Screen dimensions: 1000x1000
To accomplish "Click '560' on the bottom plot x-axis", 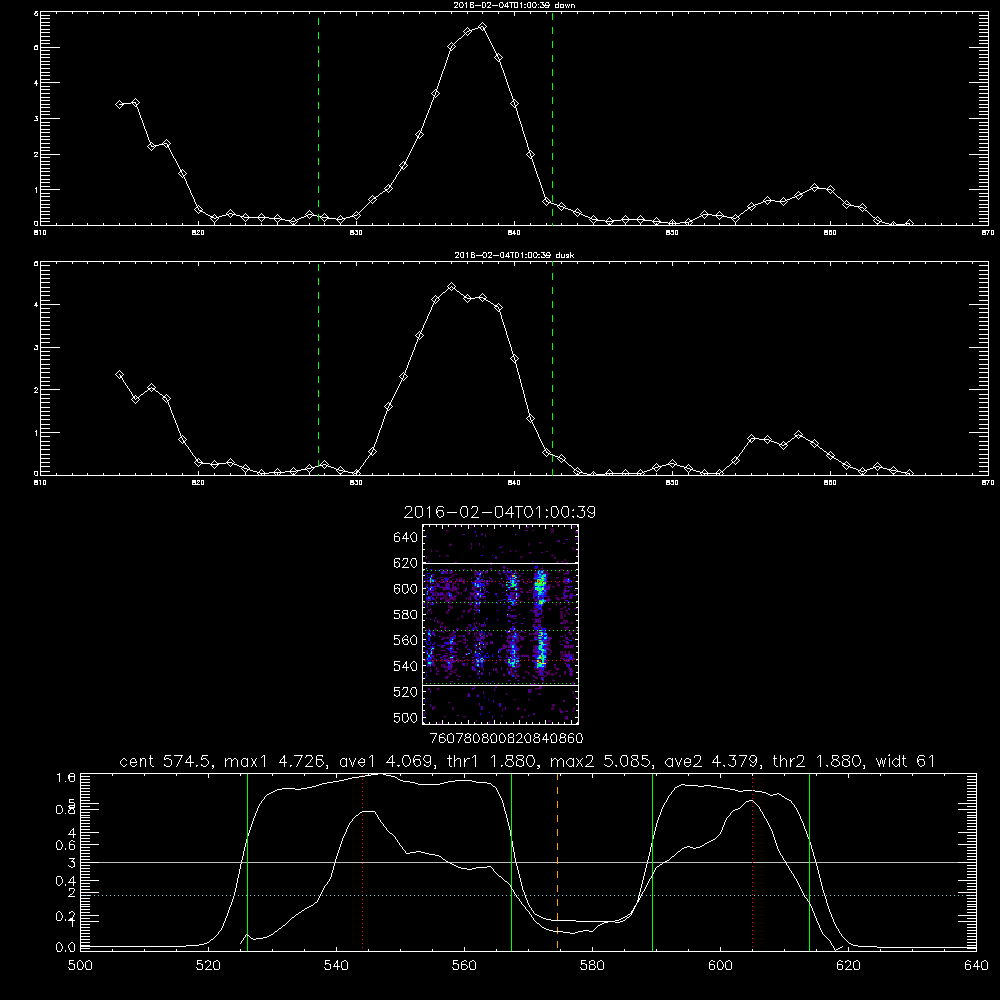I will pos(464,966).
